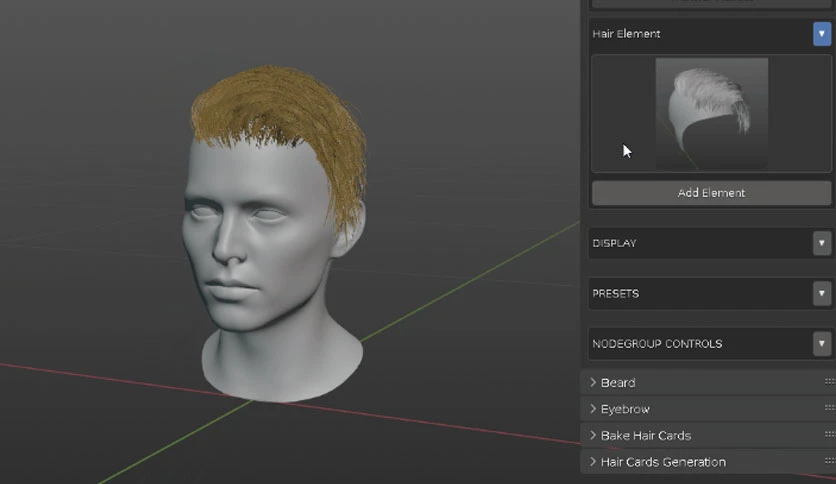Screen dimensions: 836x484
Task: Click the Beard panel drag handle
Action: 829,382
